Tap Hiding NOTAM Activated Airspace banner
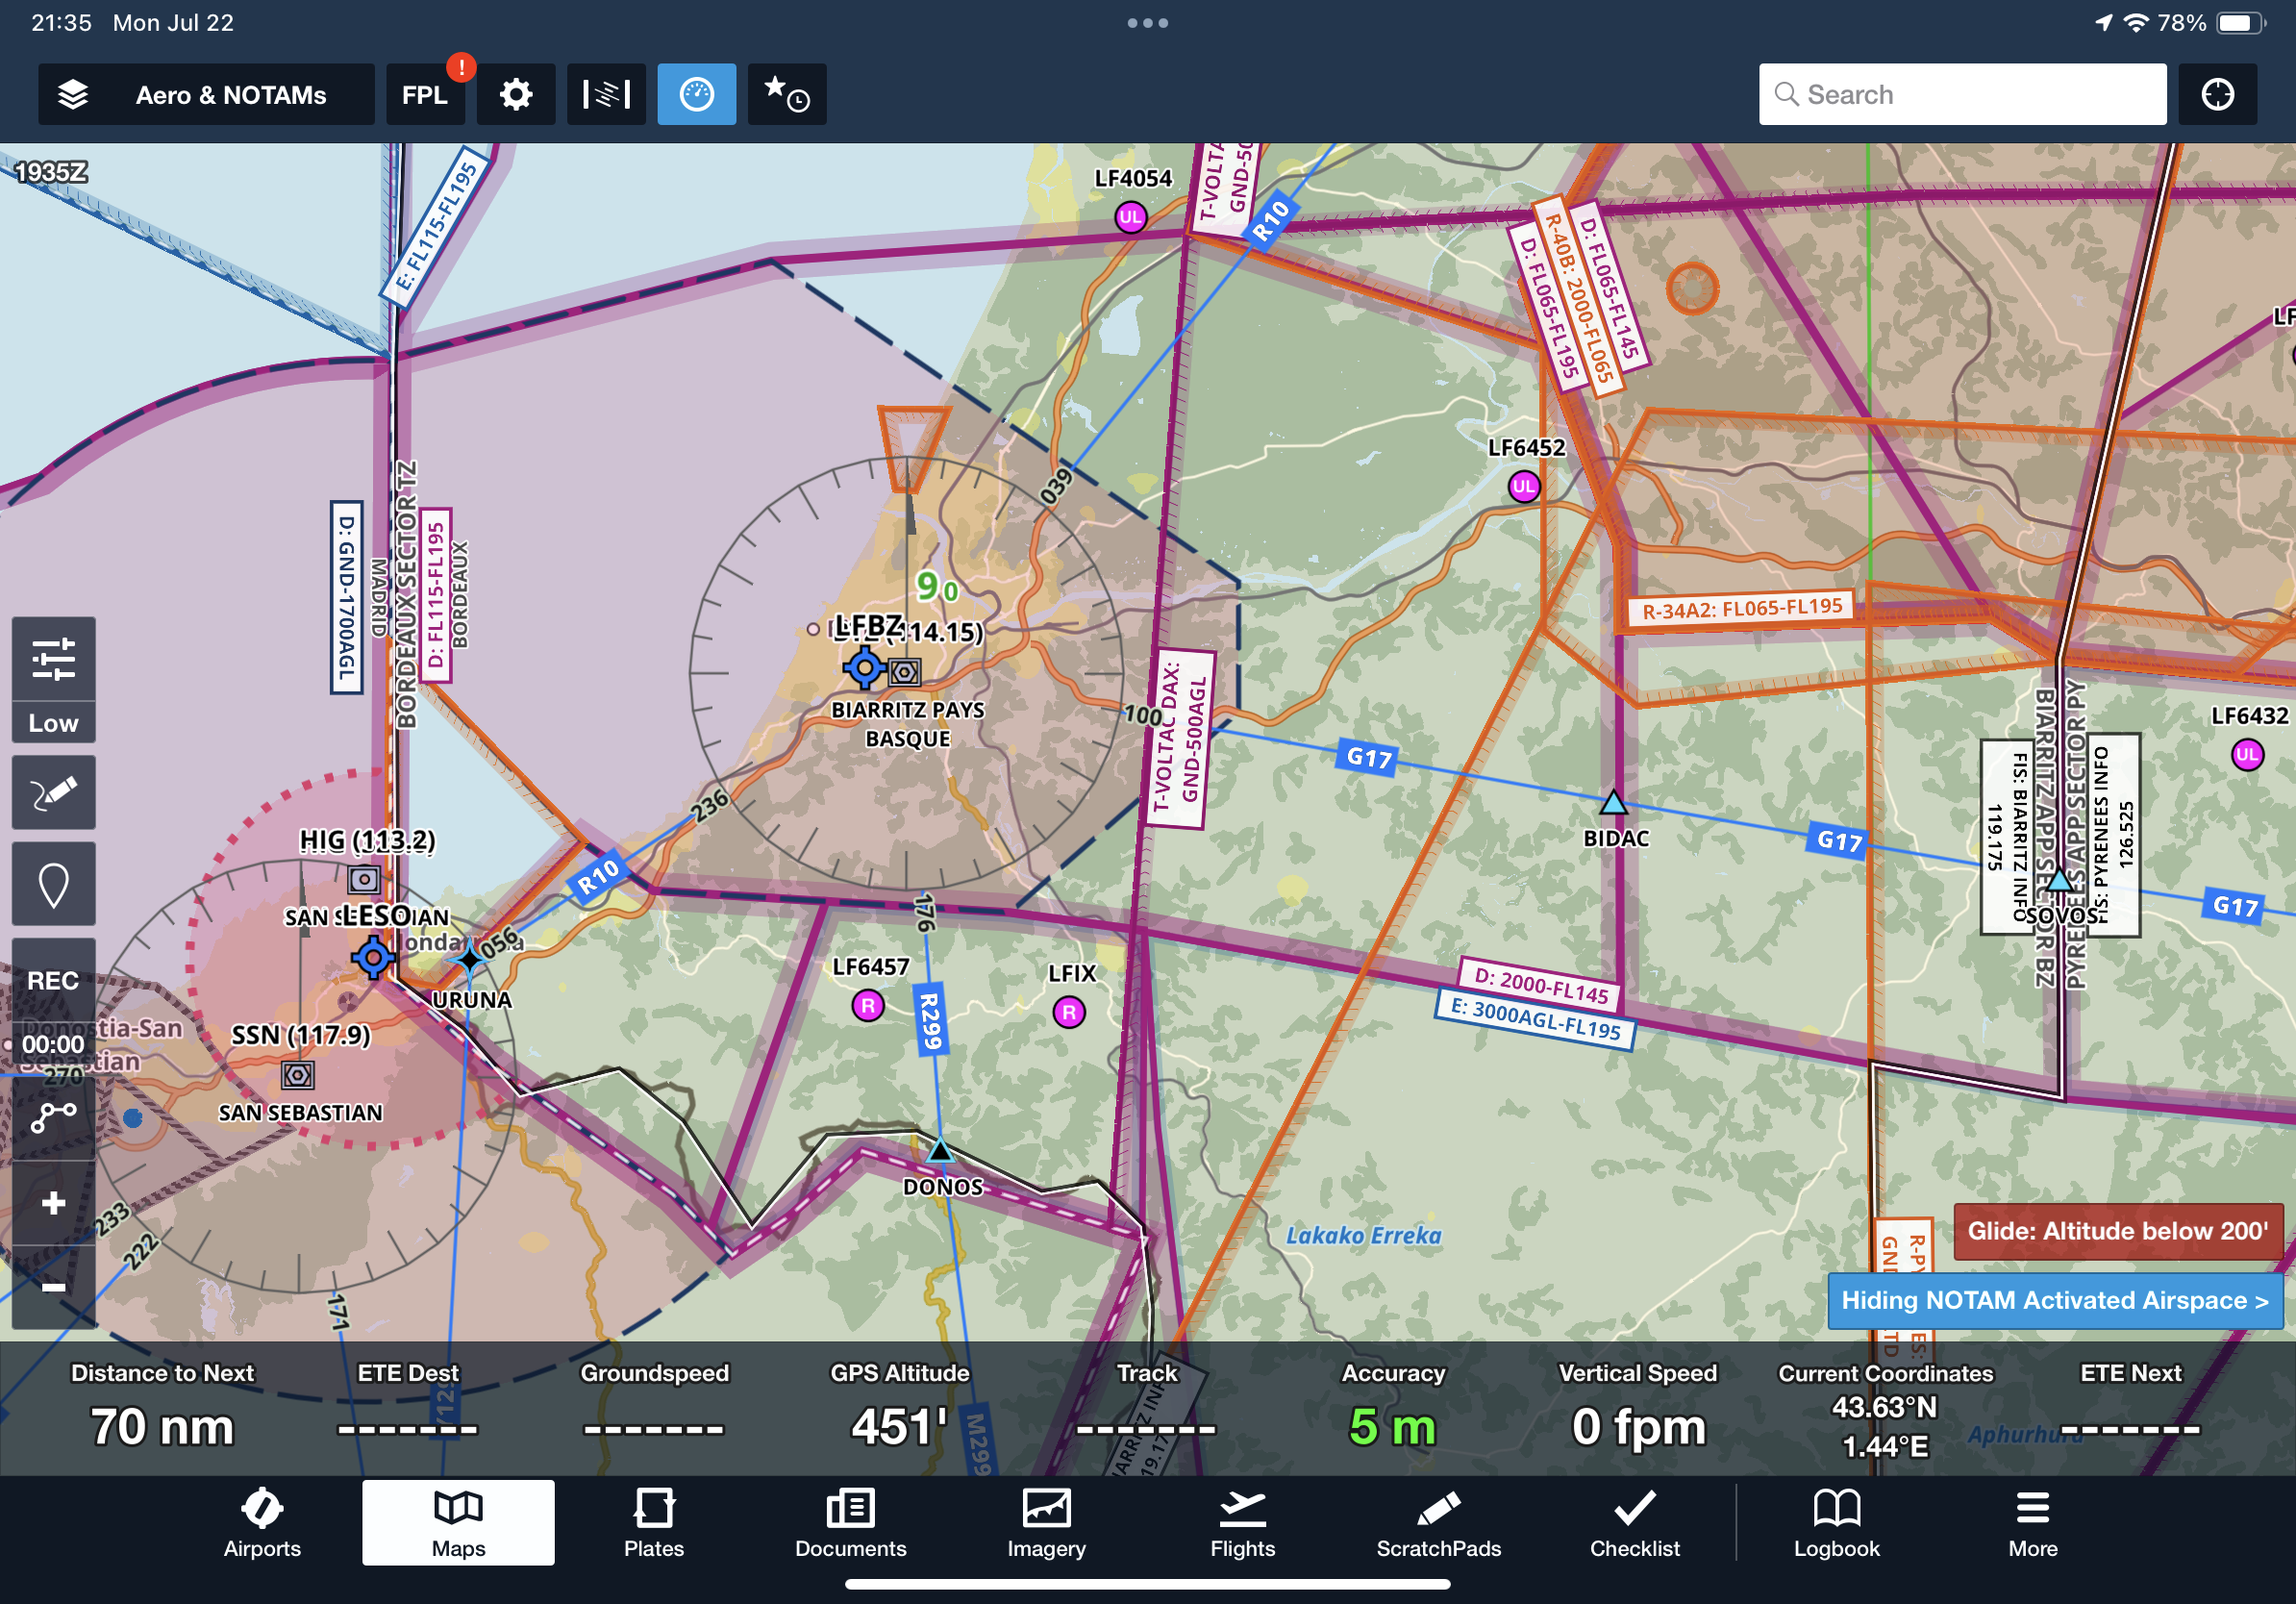 tap(2055, 1300)
